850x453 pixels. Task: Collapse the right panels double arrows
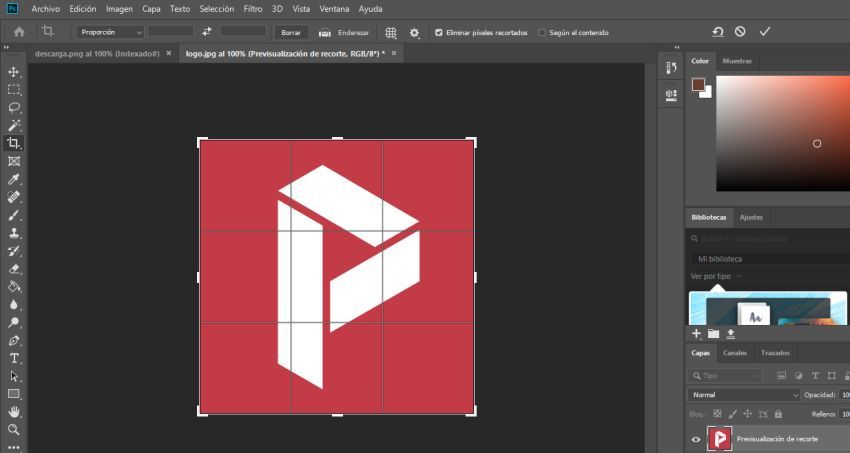[x=677, y=48]
